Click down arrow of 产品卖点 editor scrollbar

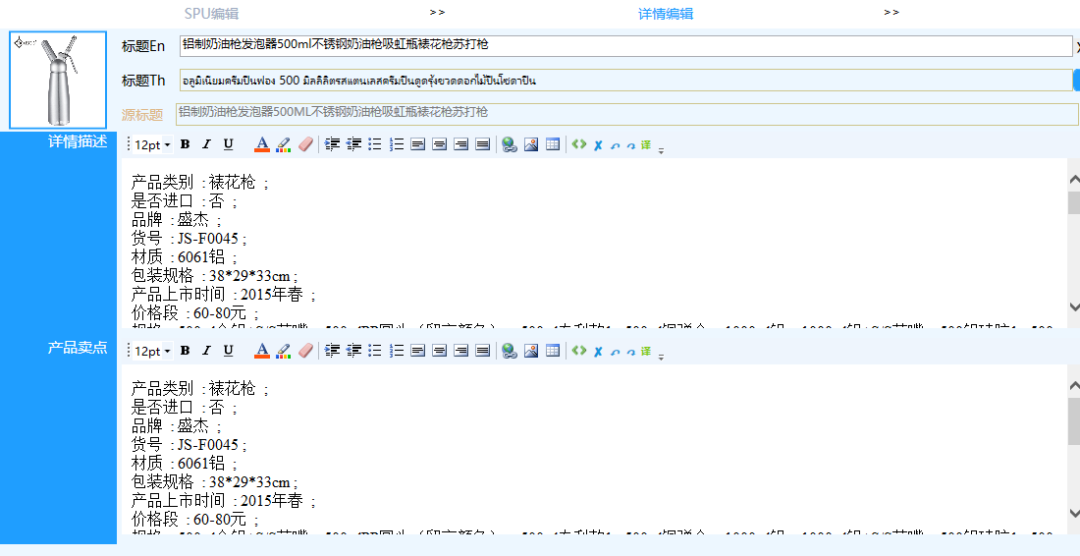coord(1074,513)
